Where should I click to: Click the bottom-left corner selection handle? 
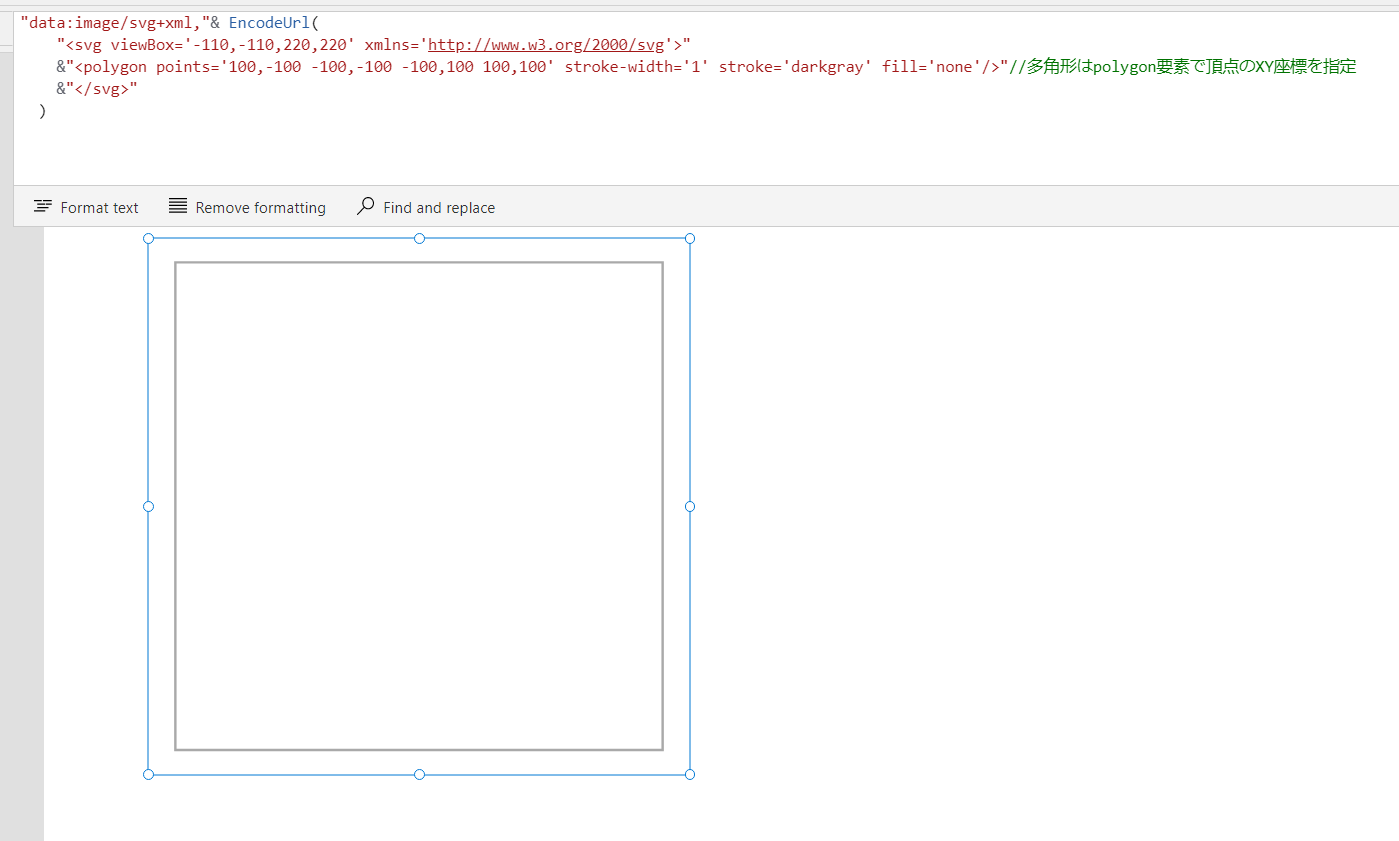pyautogui.click(x=149, y=774)
